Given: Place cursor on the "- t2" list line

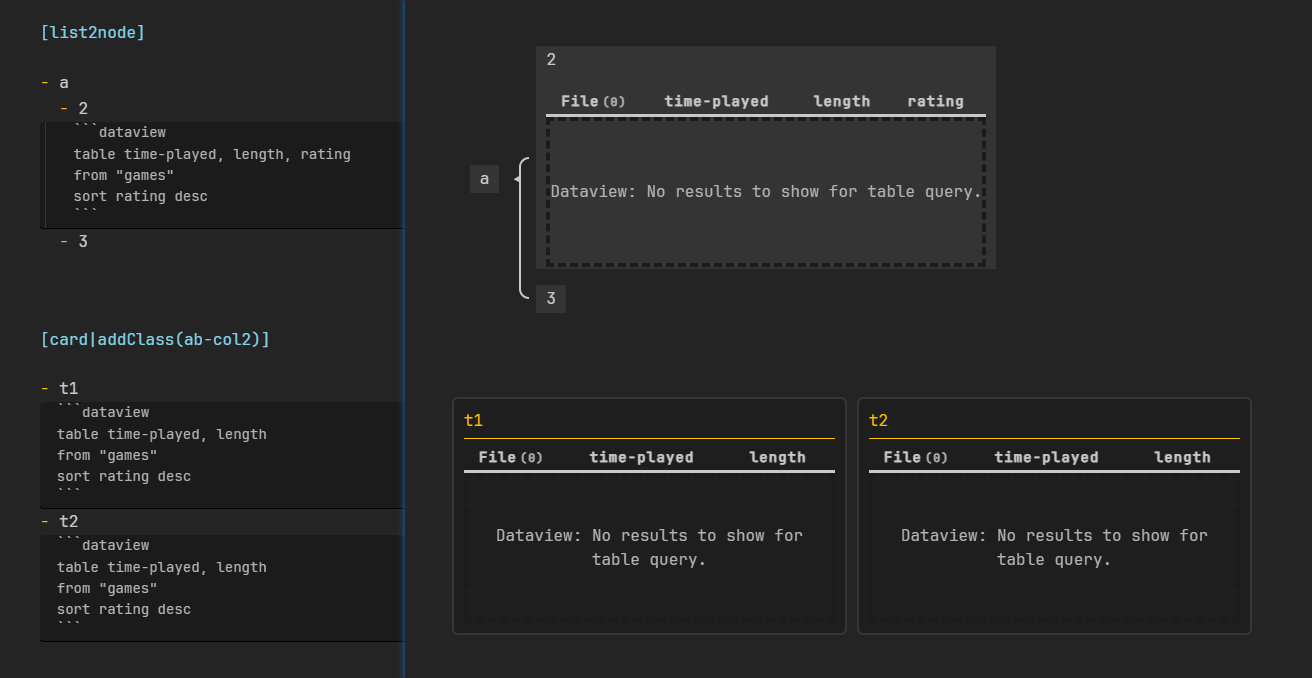Looking at the screenshot, I should coord(68,521).
